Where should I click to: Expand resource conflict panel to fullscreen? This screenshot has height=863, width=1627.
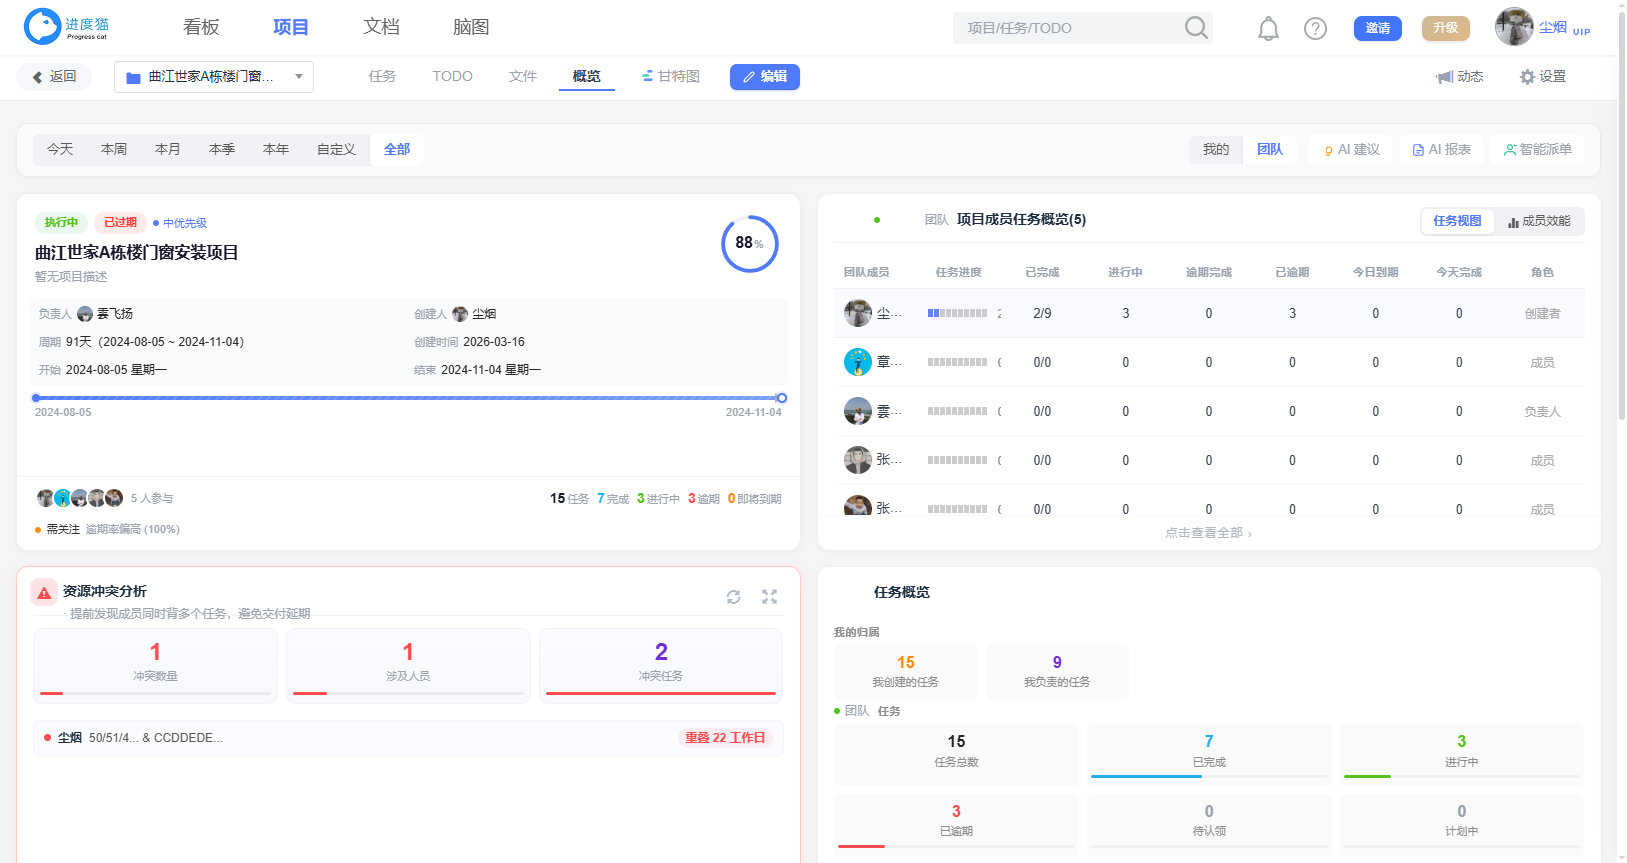(x=769, y=597)
